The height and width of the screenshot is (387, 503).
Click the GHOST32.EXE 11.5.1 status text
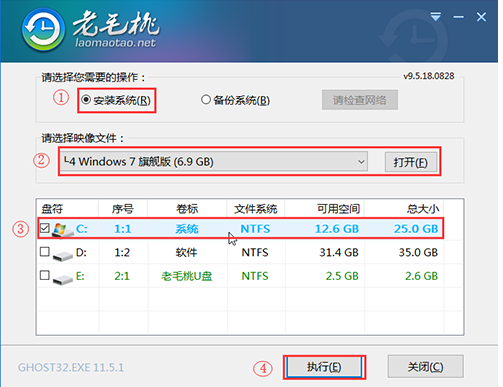[71, 367]
